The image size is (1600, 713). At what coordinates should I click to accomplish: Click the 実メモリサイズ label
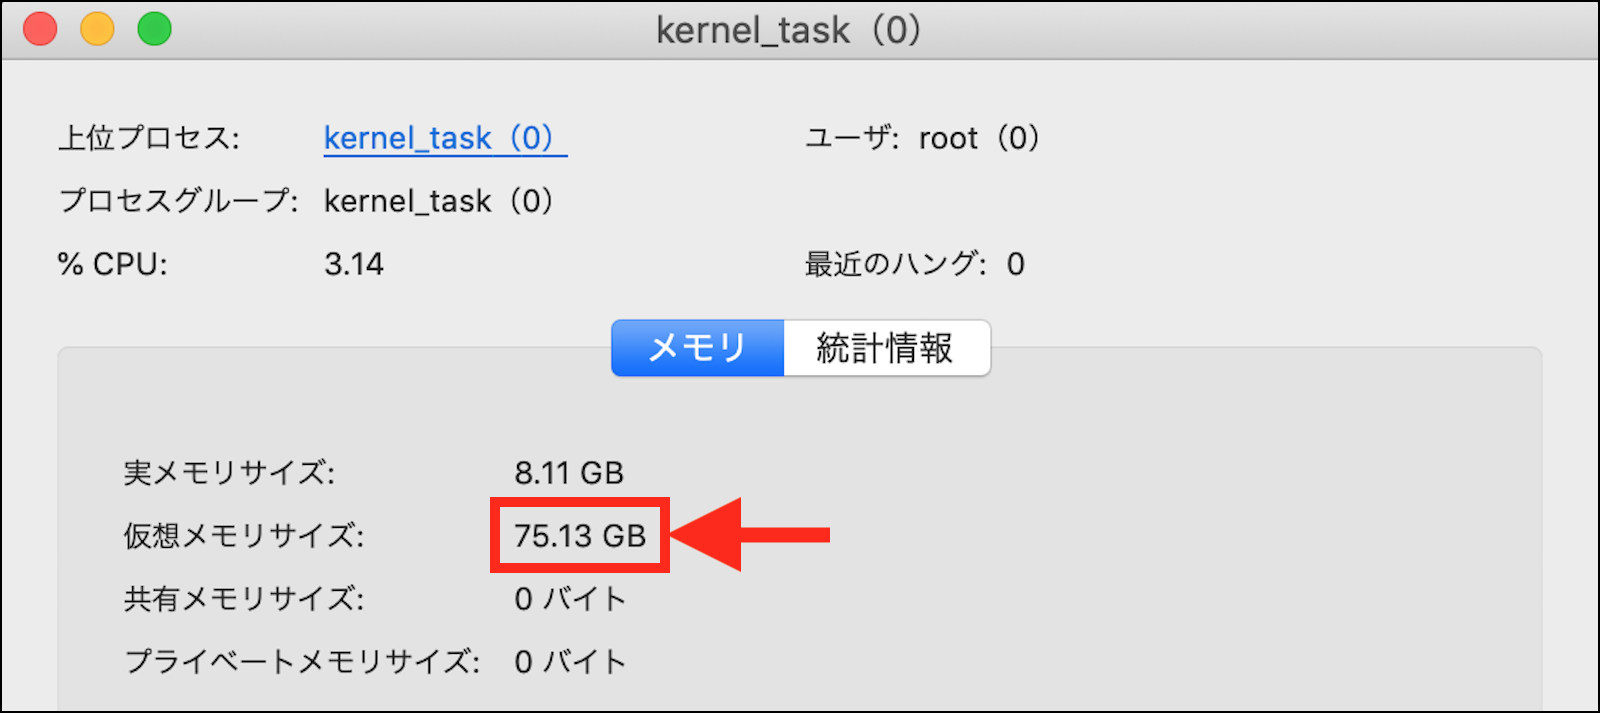click(x=229, y=473)
